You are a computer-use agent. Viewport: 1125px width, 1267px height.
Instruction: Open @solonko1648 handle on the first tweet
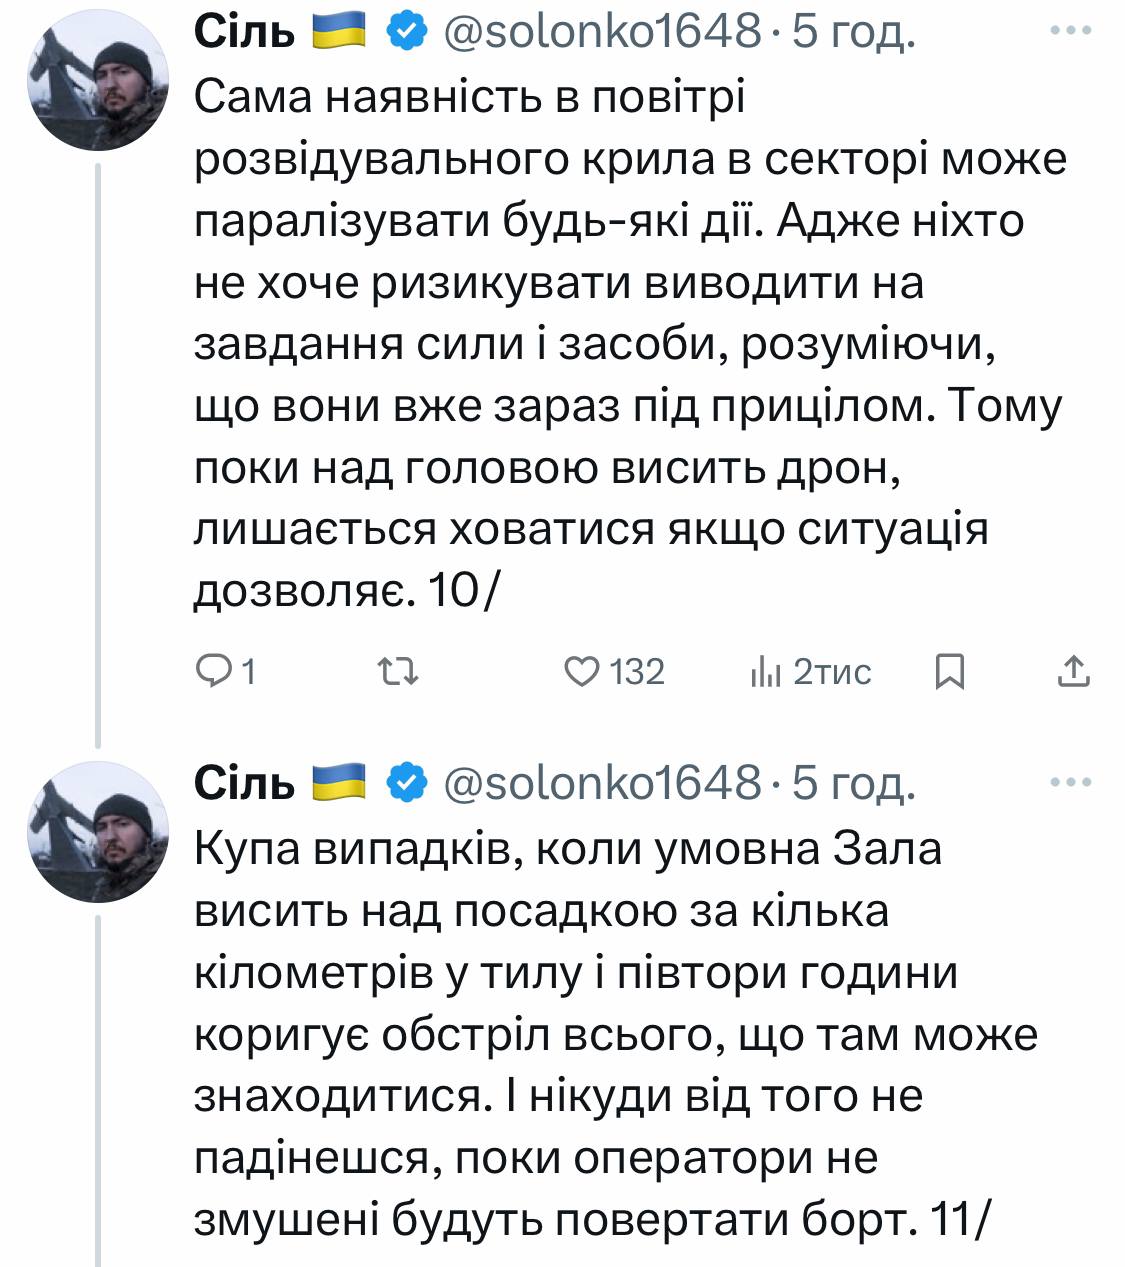click(601, 33)
